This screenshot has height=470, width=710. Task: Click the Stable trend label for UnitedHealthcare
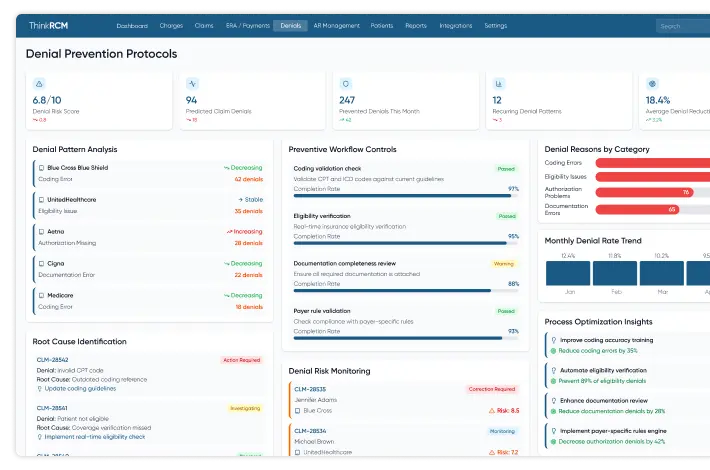click(250, 200)
